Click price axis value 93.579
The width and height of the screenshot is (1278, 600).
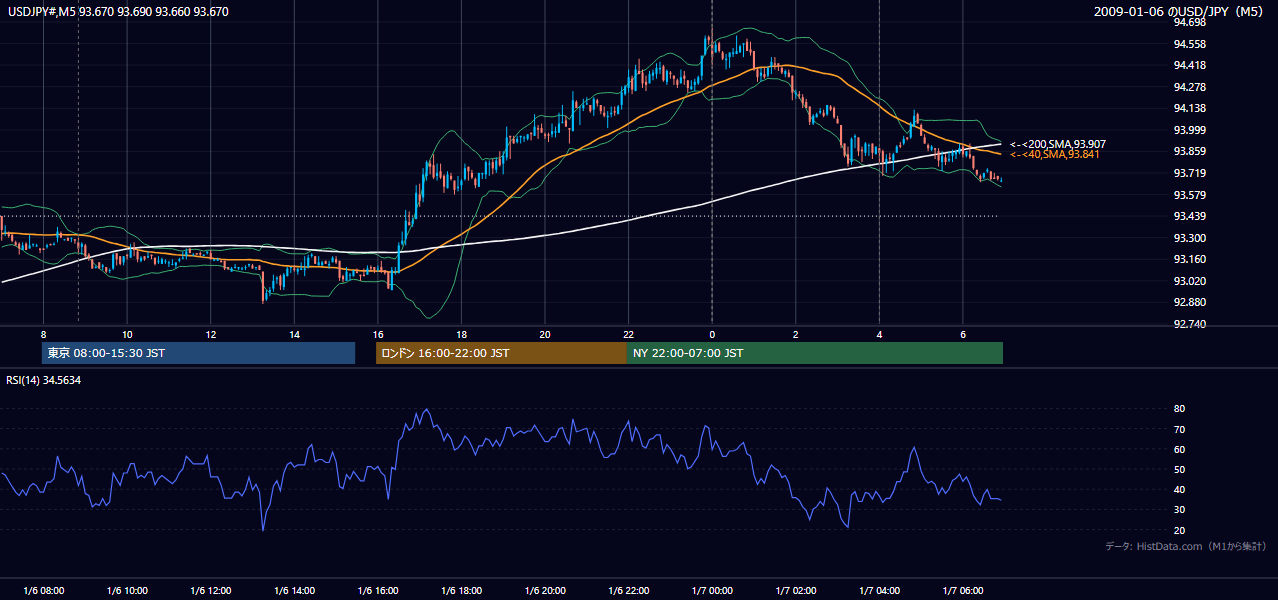[x=1189, y=195]
